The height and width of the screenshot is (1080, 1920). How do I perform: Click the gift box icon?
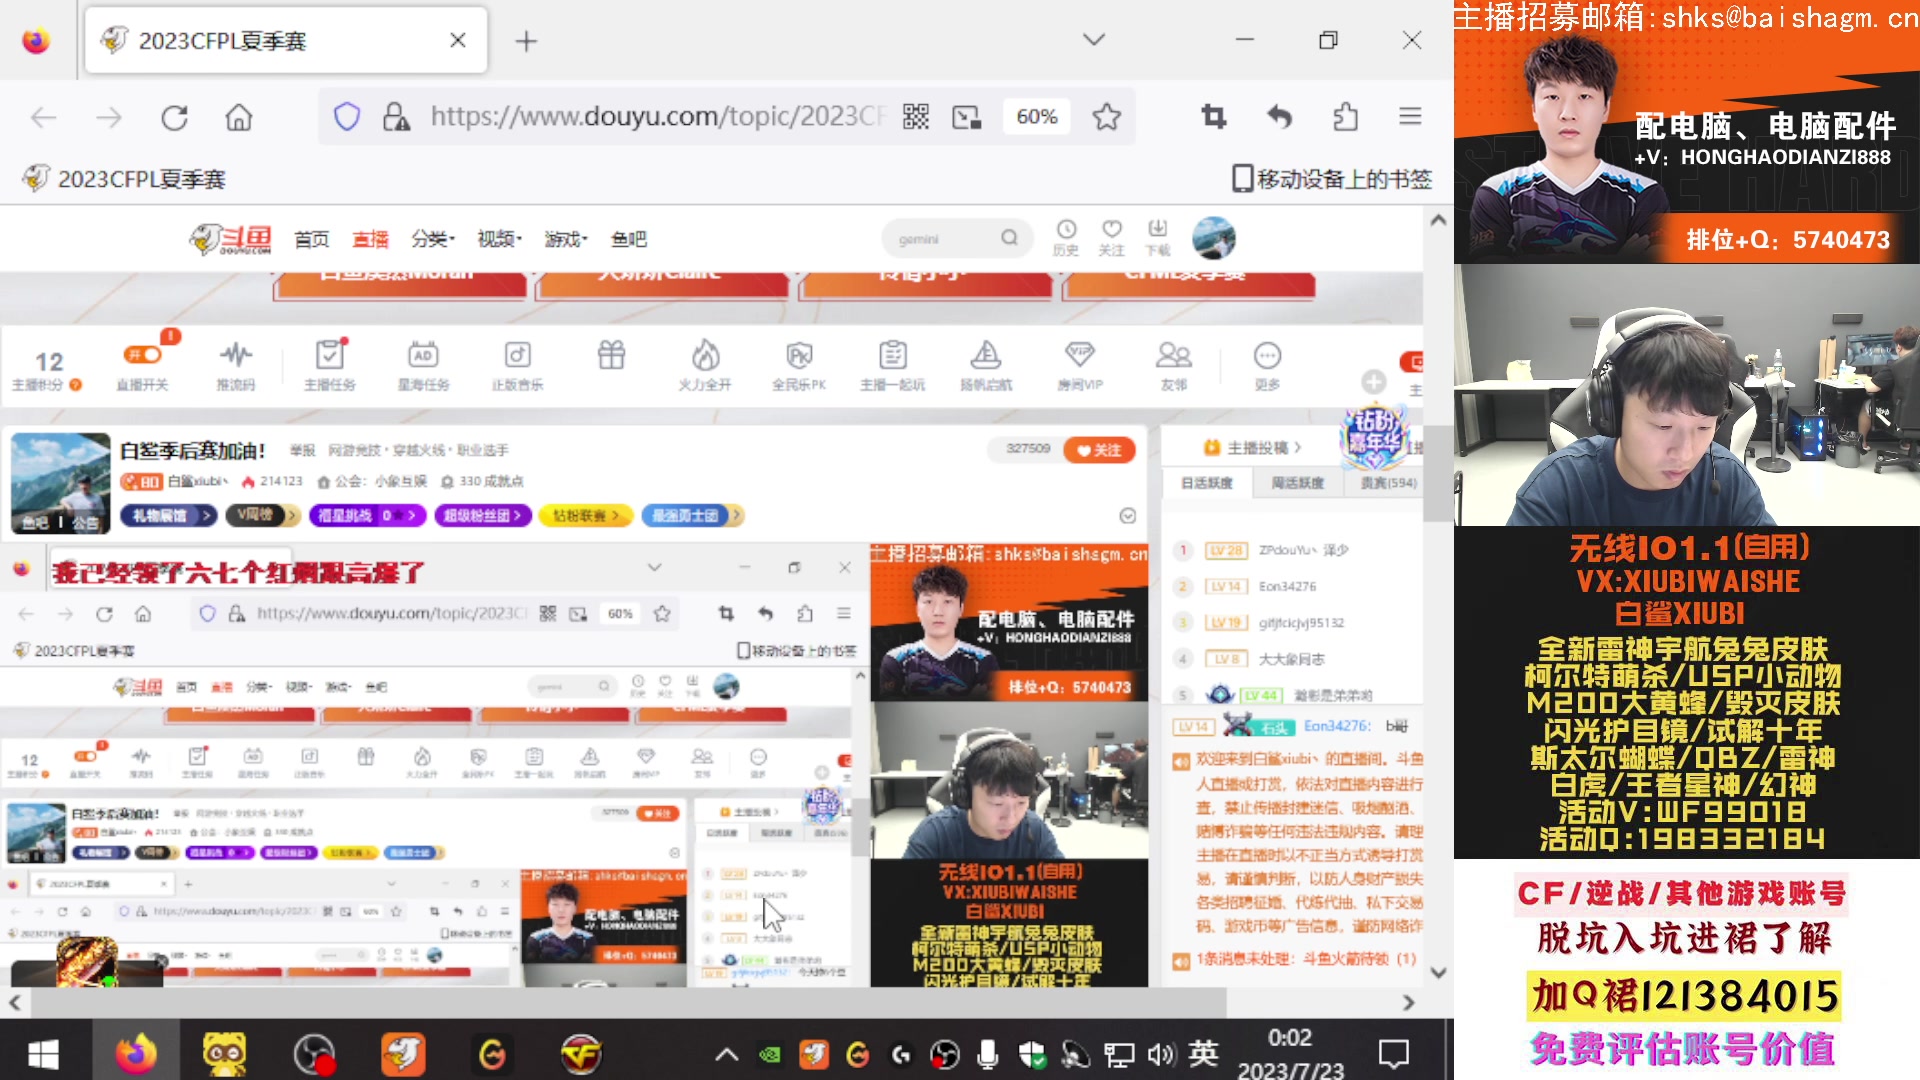pos(611,355)
